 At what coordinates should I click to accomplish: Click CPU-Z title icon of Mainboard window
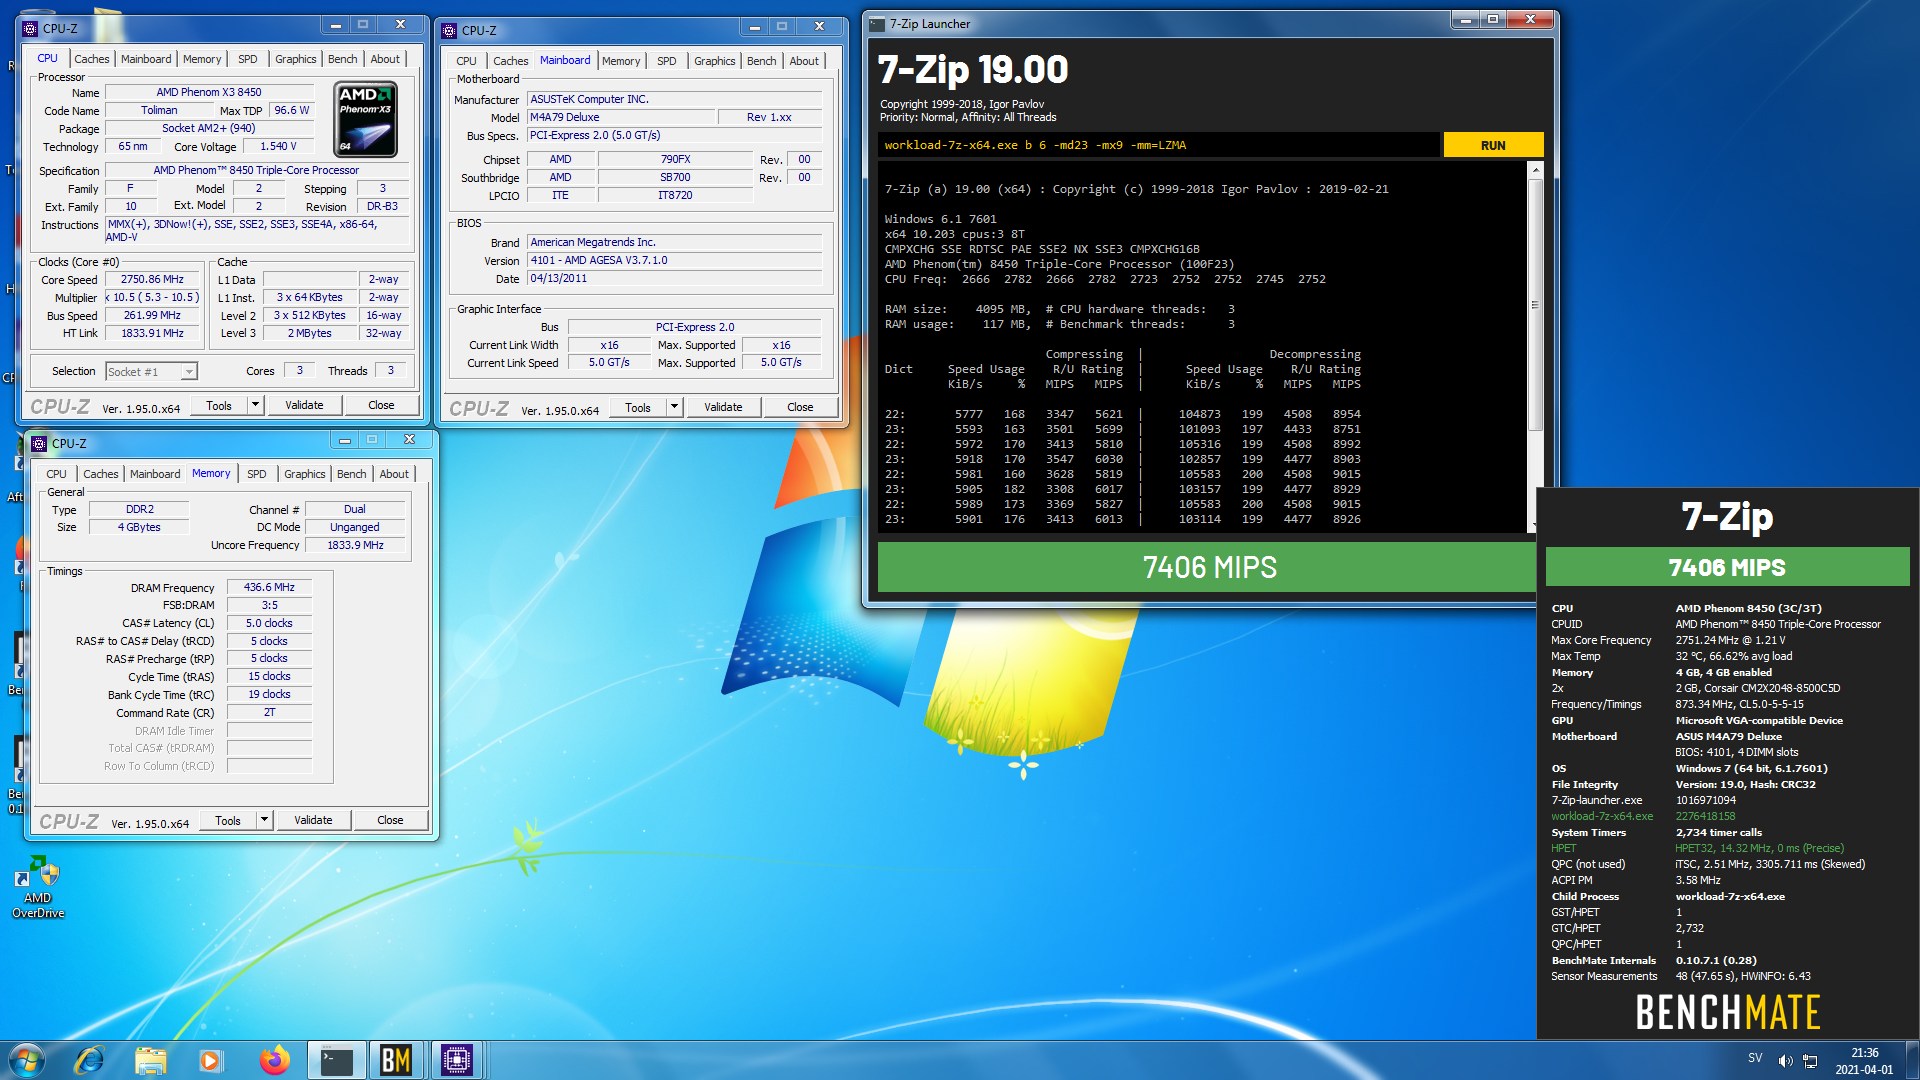point(450,30)
